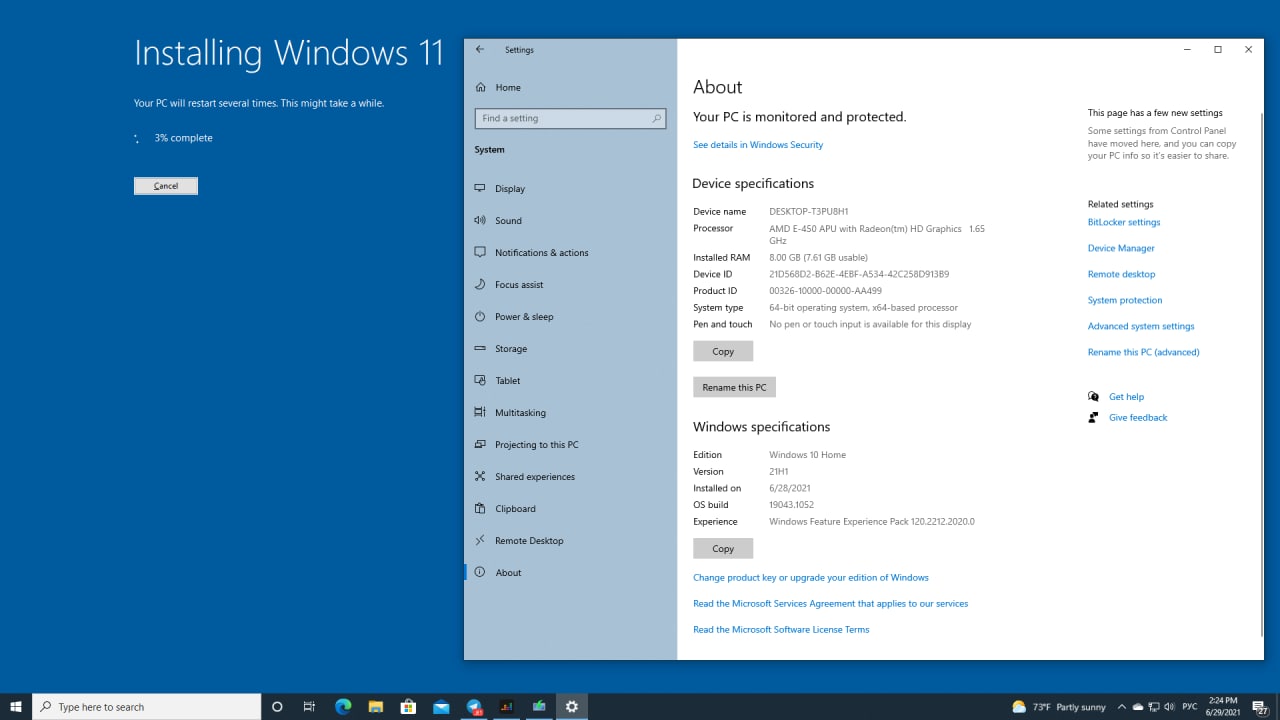Click the device name DESKTOP-T3PU8H1
1280x720 pixels.
[x=808, y=212]
